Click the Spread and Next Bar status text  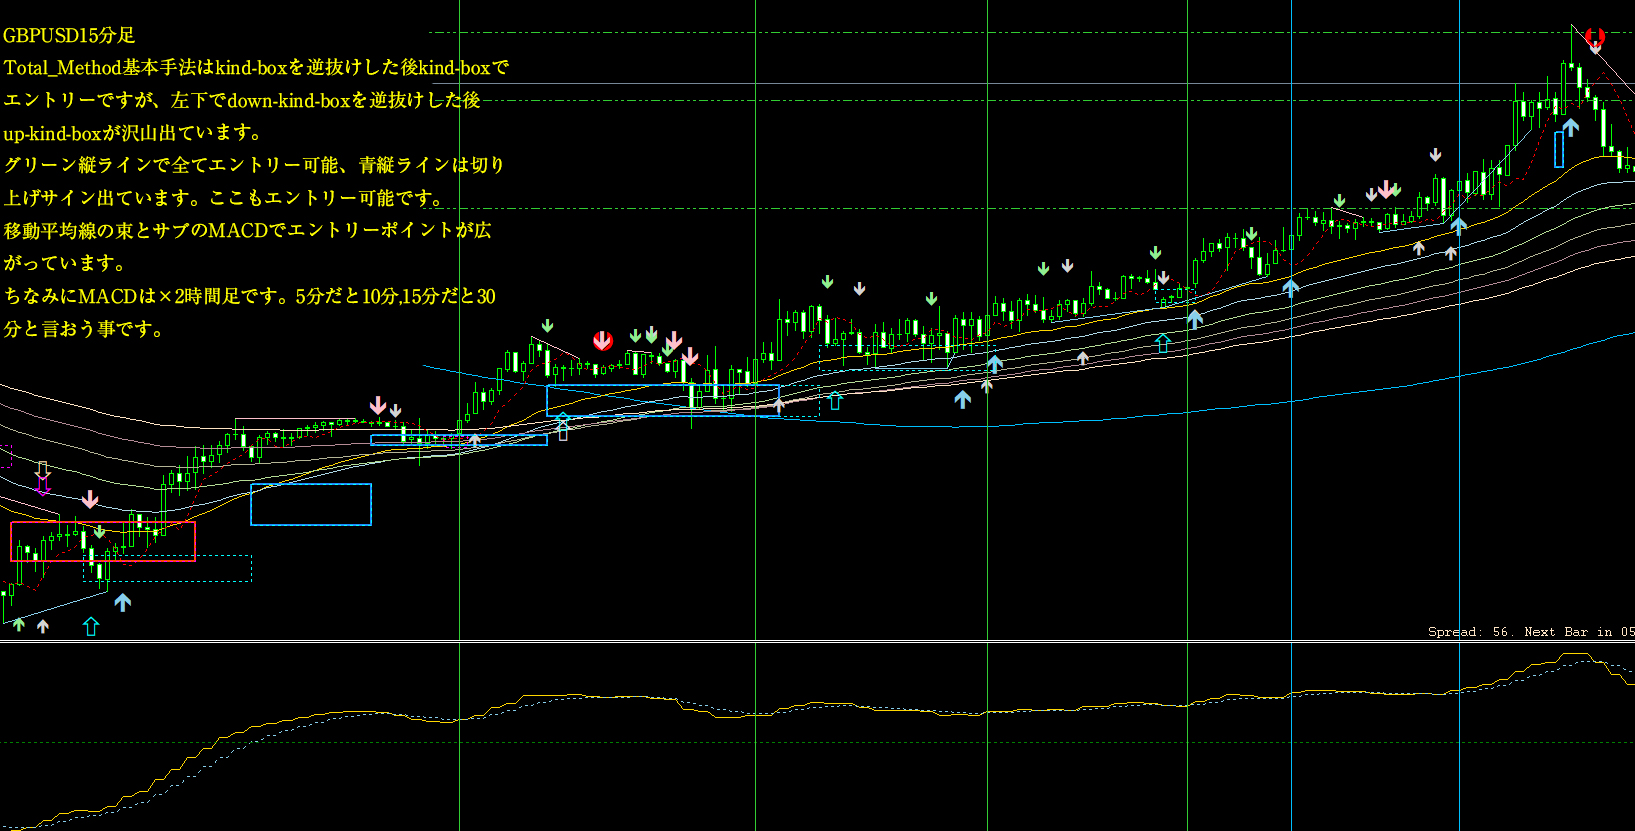1531,632
